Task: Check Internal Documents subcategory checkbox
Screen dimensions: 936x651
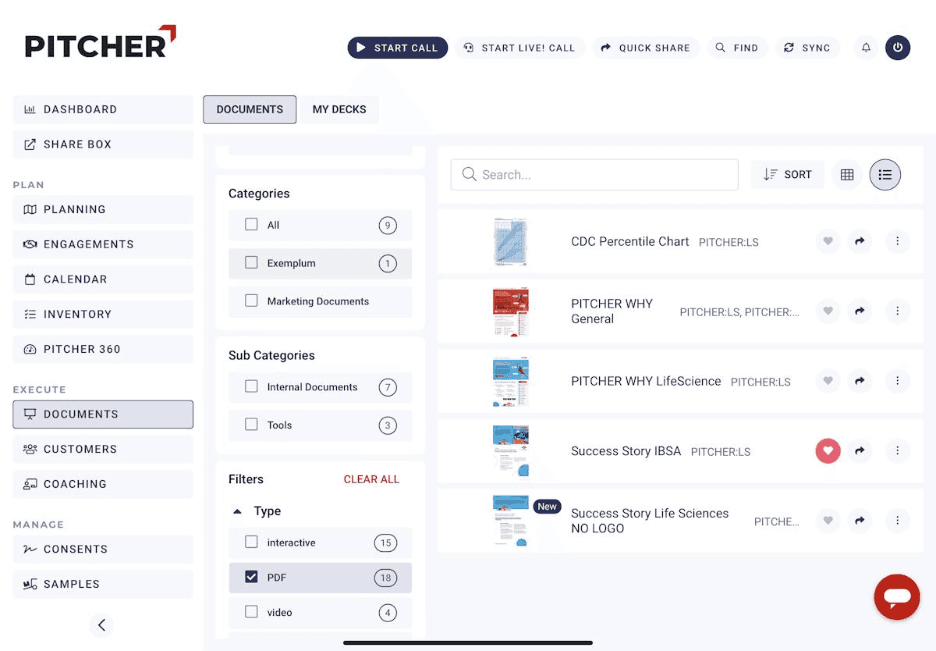Action: tap(251, 387)
